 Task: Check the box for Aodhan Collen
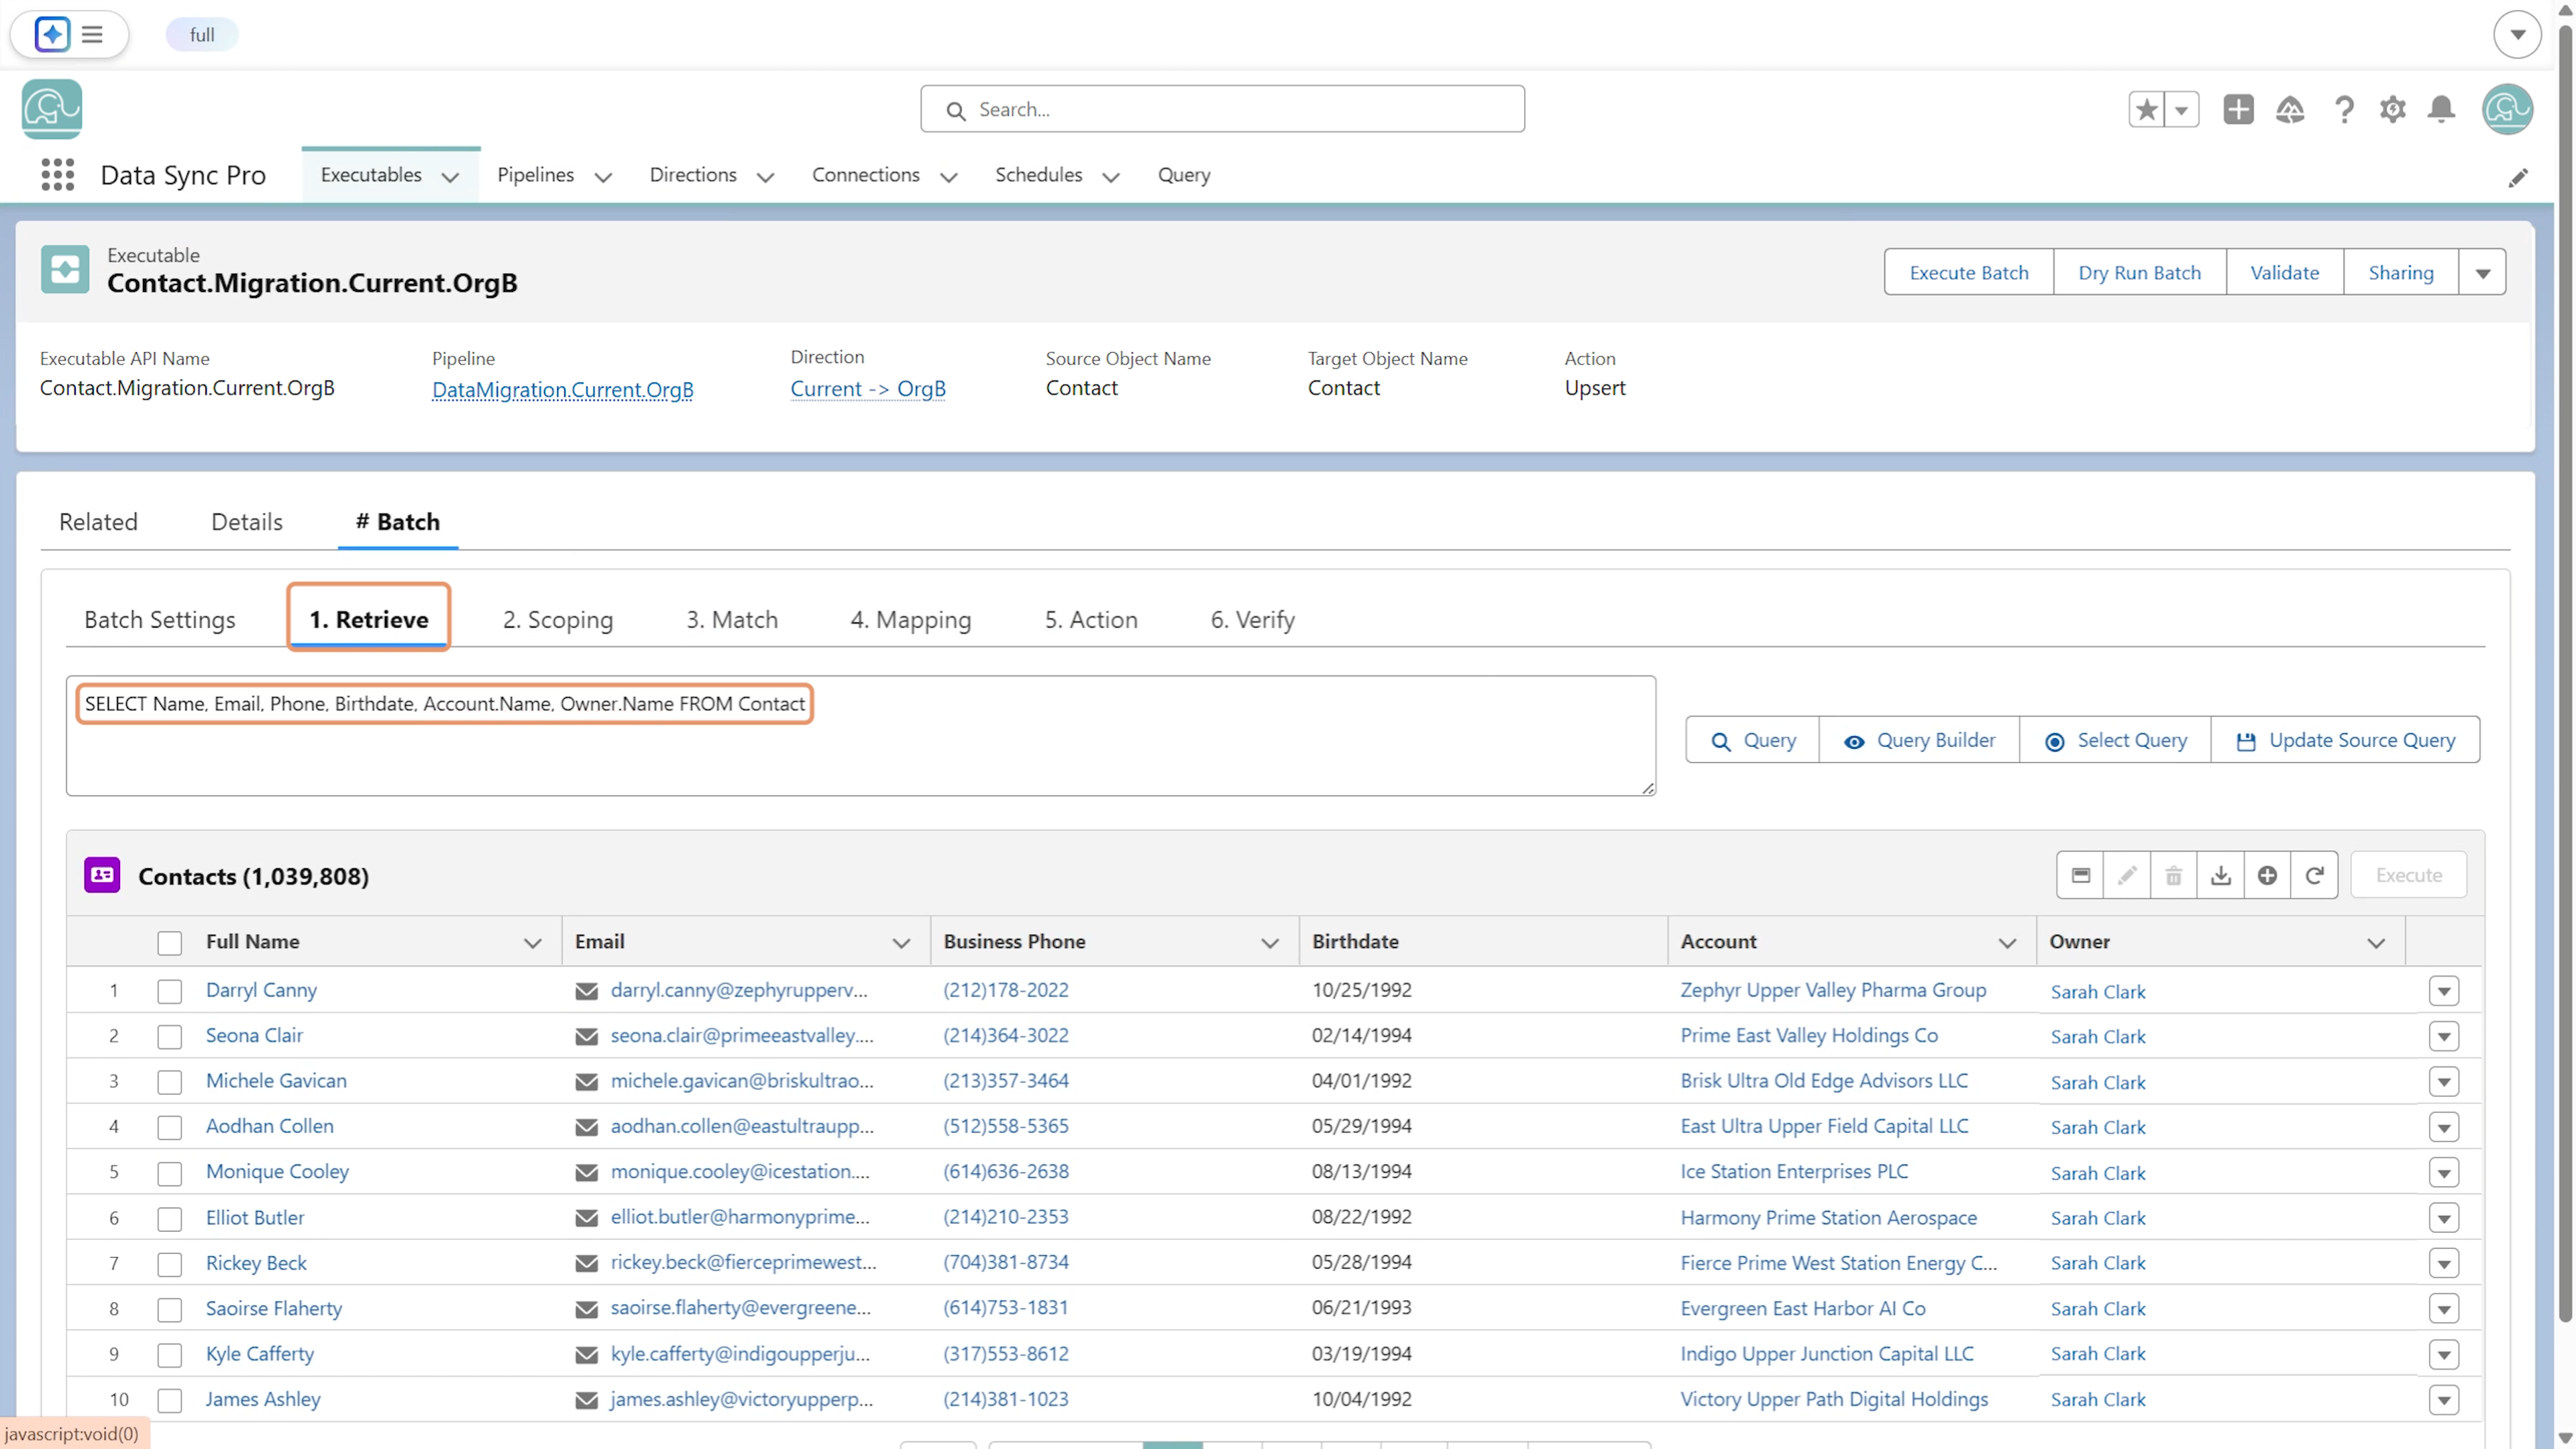(x=170, y=1128)
